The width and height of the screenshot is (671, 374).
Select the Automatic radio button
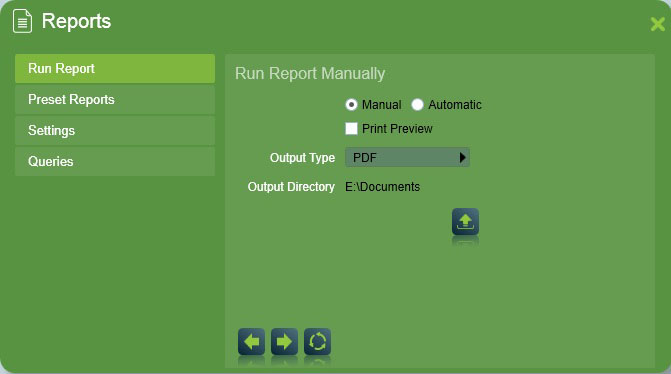pyautogui.click(x=417, y=104)
